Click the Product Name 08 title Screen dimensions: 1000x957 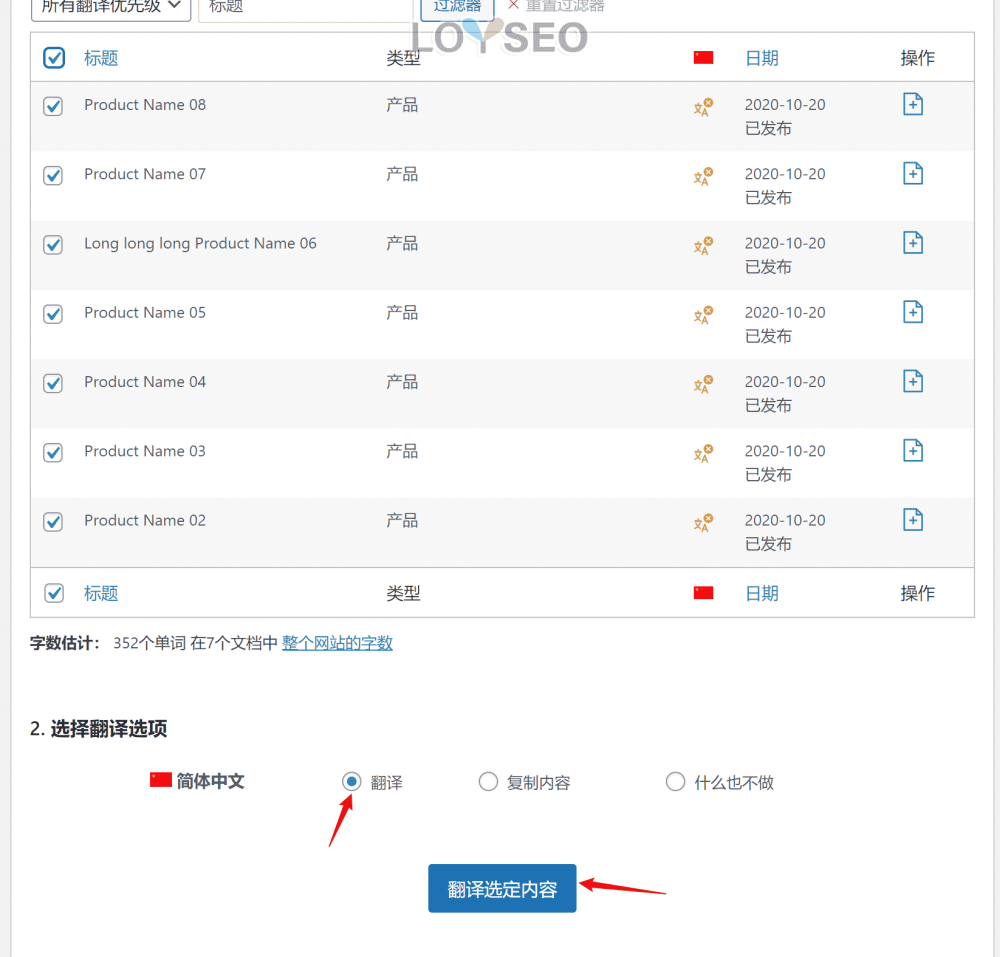tap(145, 105)
